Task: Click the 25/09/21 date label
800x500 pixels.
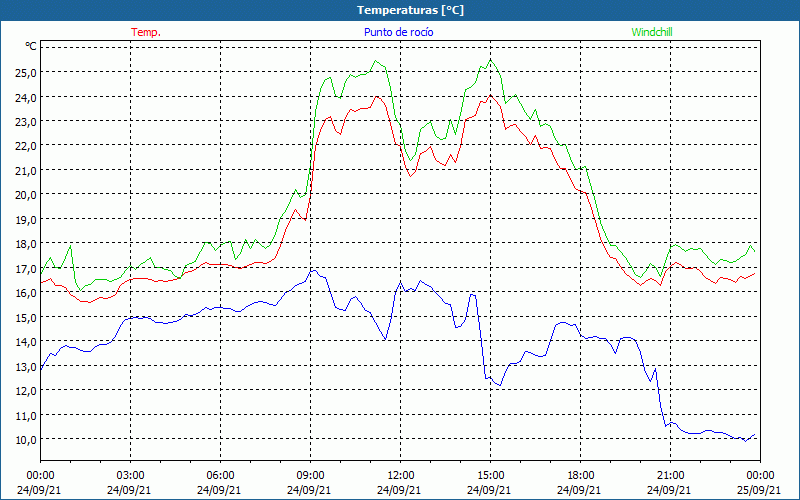Action: [760, 490]
